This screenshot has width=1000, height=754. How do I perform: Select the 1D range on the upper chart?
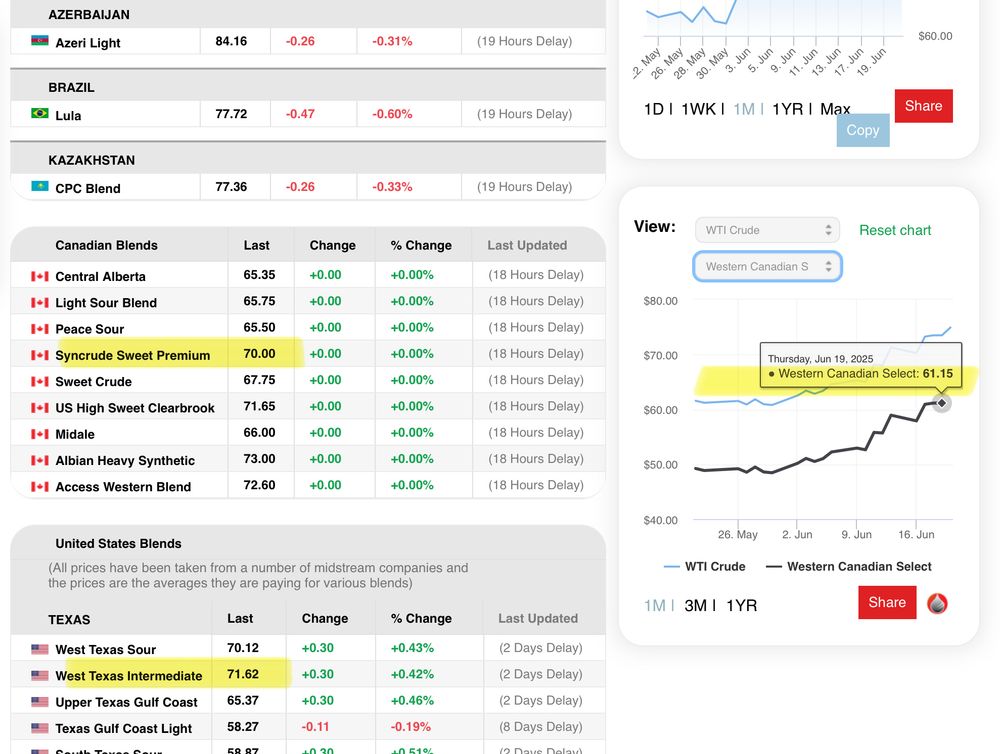point(654,109)
